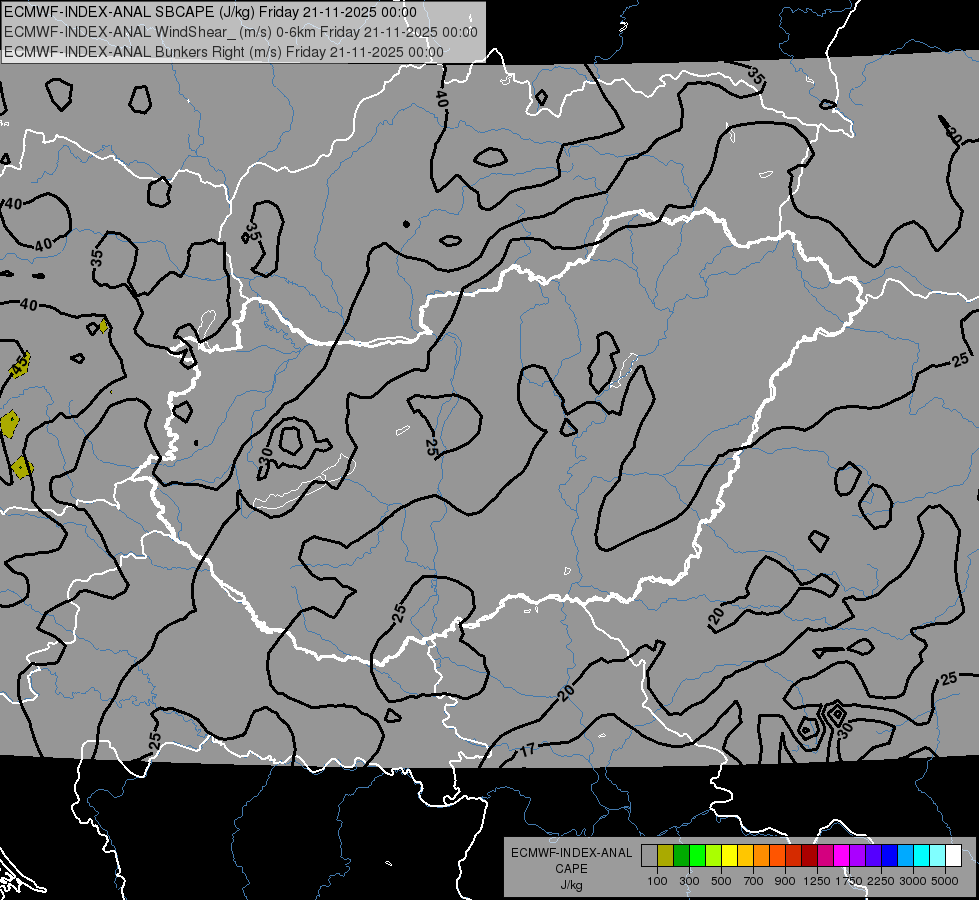This screenshot has height=900, width=979.
Task: Click the 5000 legend value
Action: click(945, 881)
